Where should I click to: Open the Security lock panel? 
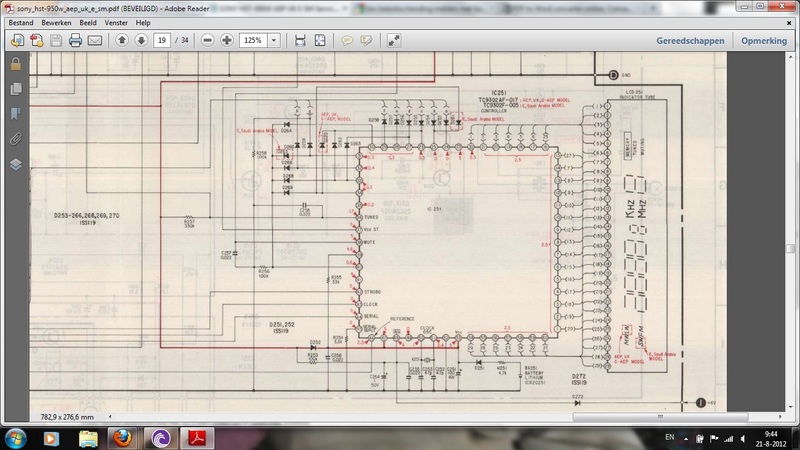pos(15,64)
